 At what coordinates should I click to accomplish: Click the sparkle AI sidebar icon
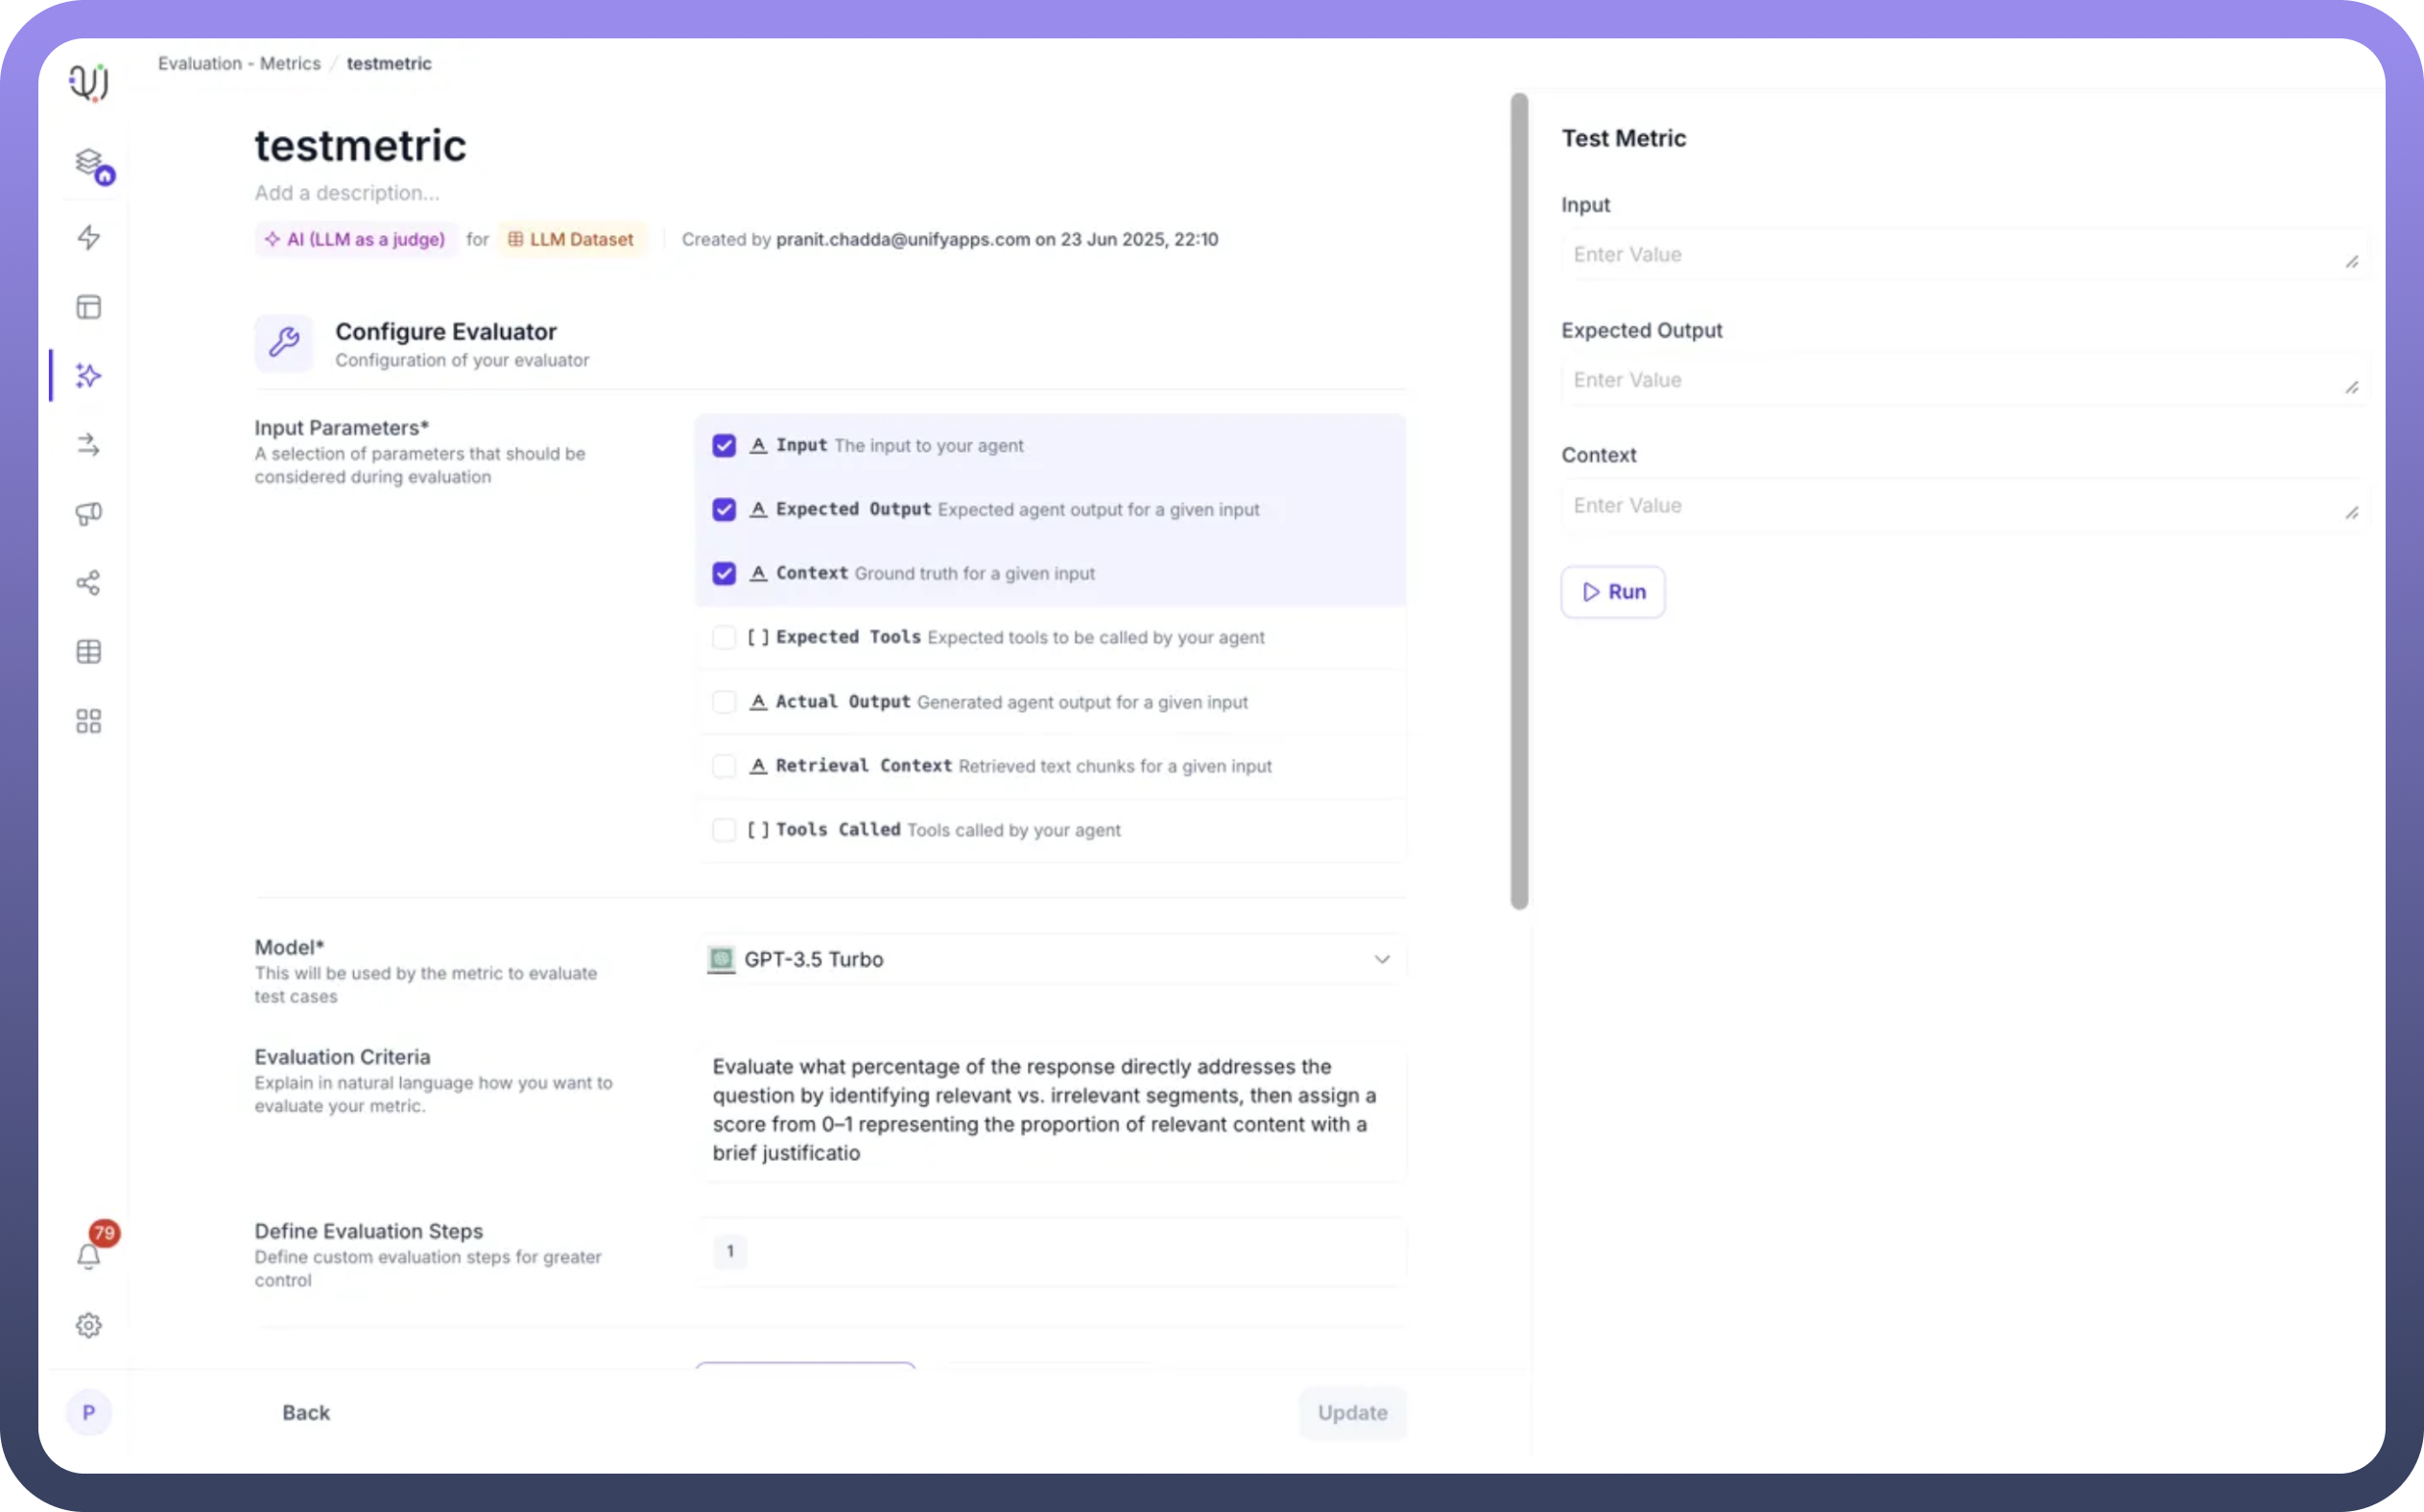pyautogui.click(x=89, y=376)
